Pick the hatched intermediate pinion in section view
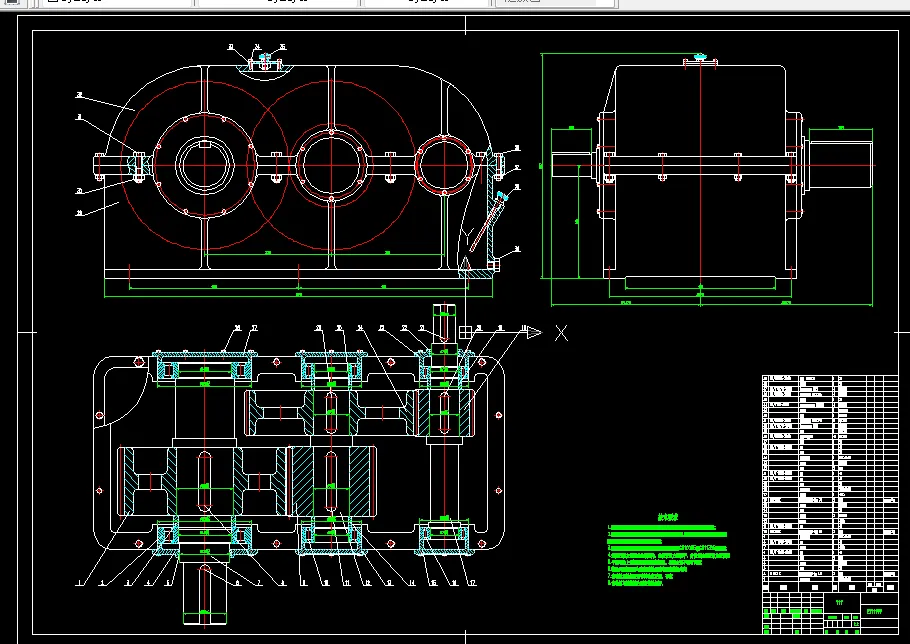Screen dimensions: 910x644 click(x=331, y=481)
